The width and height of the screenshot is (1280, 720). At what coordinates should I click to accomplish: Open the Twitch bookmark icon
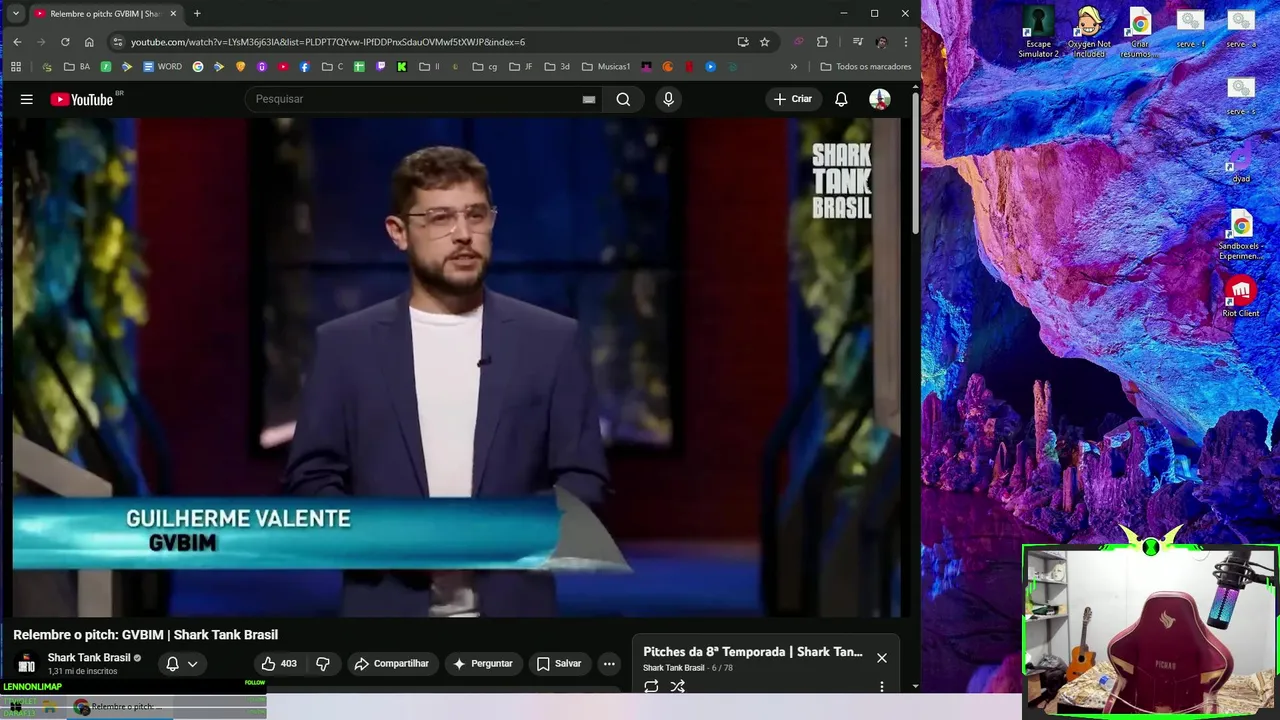pos(381,67)
